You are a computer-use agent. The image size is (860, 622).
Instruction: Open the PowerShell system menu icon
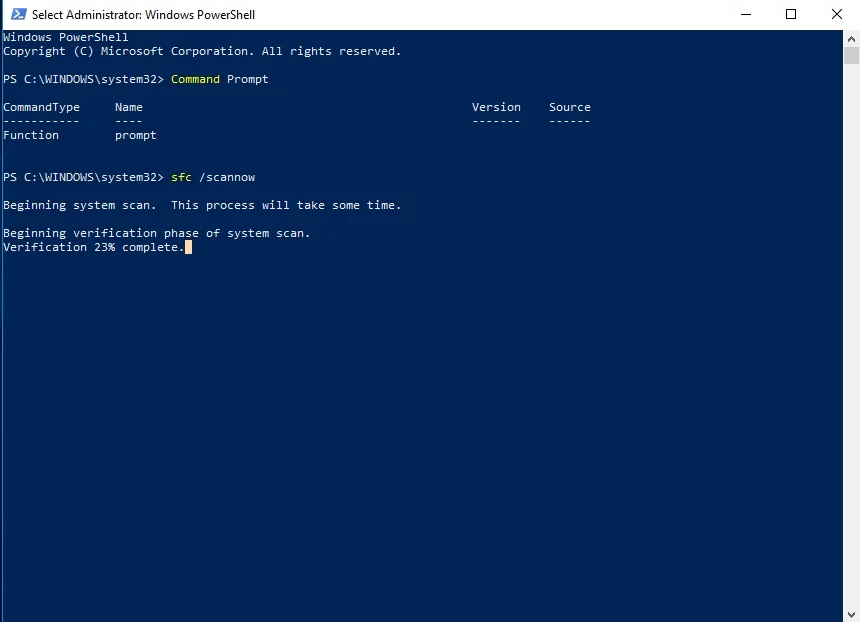click(x=18, y=14)
